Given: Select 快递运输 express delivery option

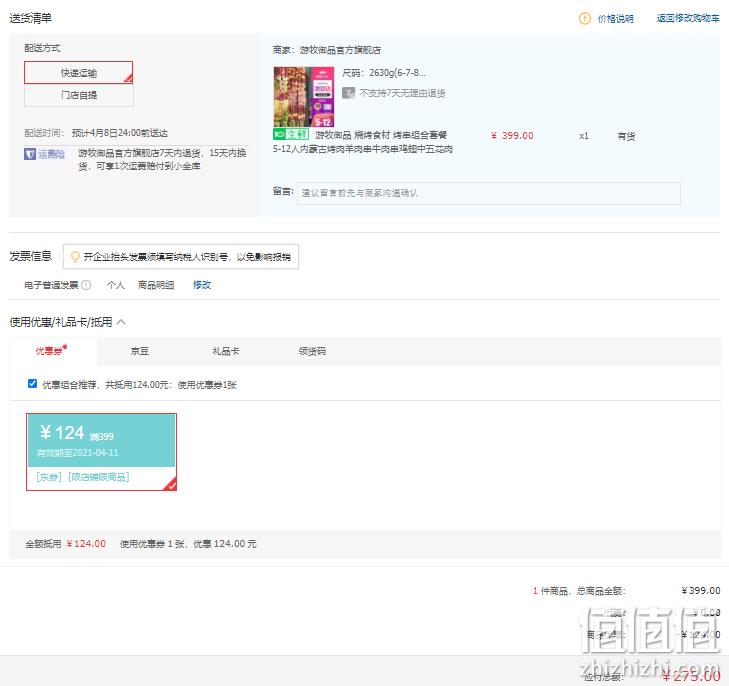Looking at the screenshot, I should coord(79,73).
